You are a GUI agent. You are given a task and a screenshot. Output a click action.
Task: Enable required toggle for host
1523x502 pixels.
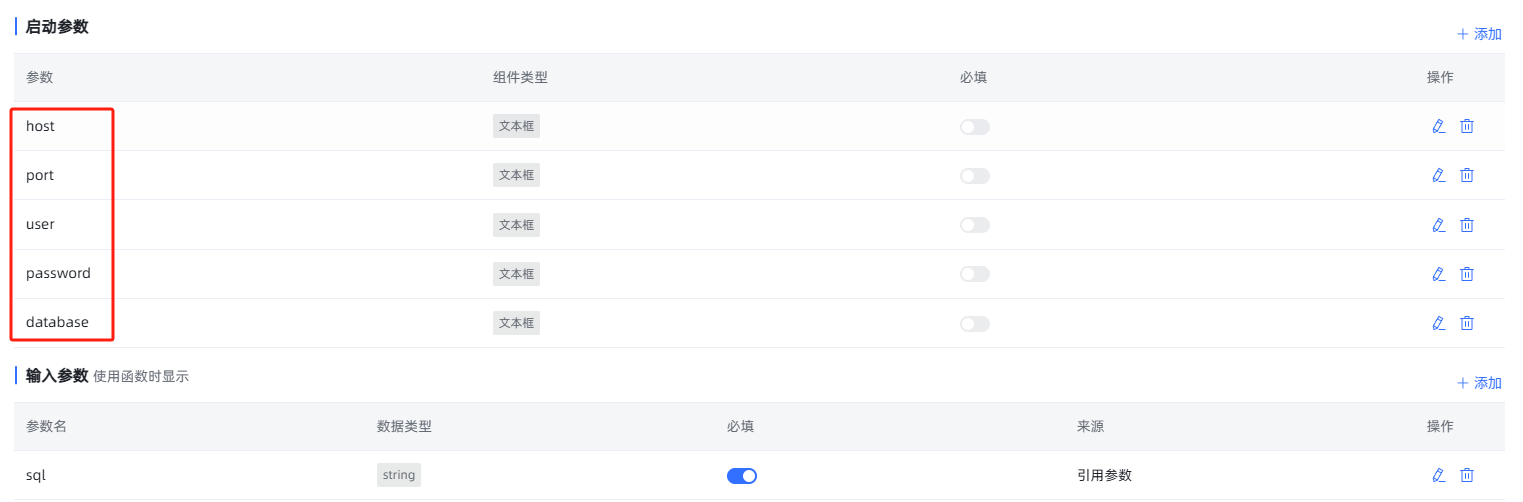click(975, 127)
